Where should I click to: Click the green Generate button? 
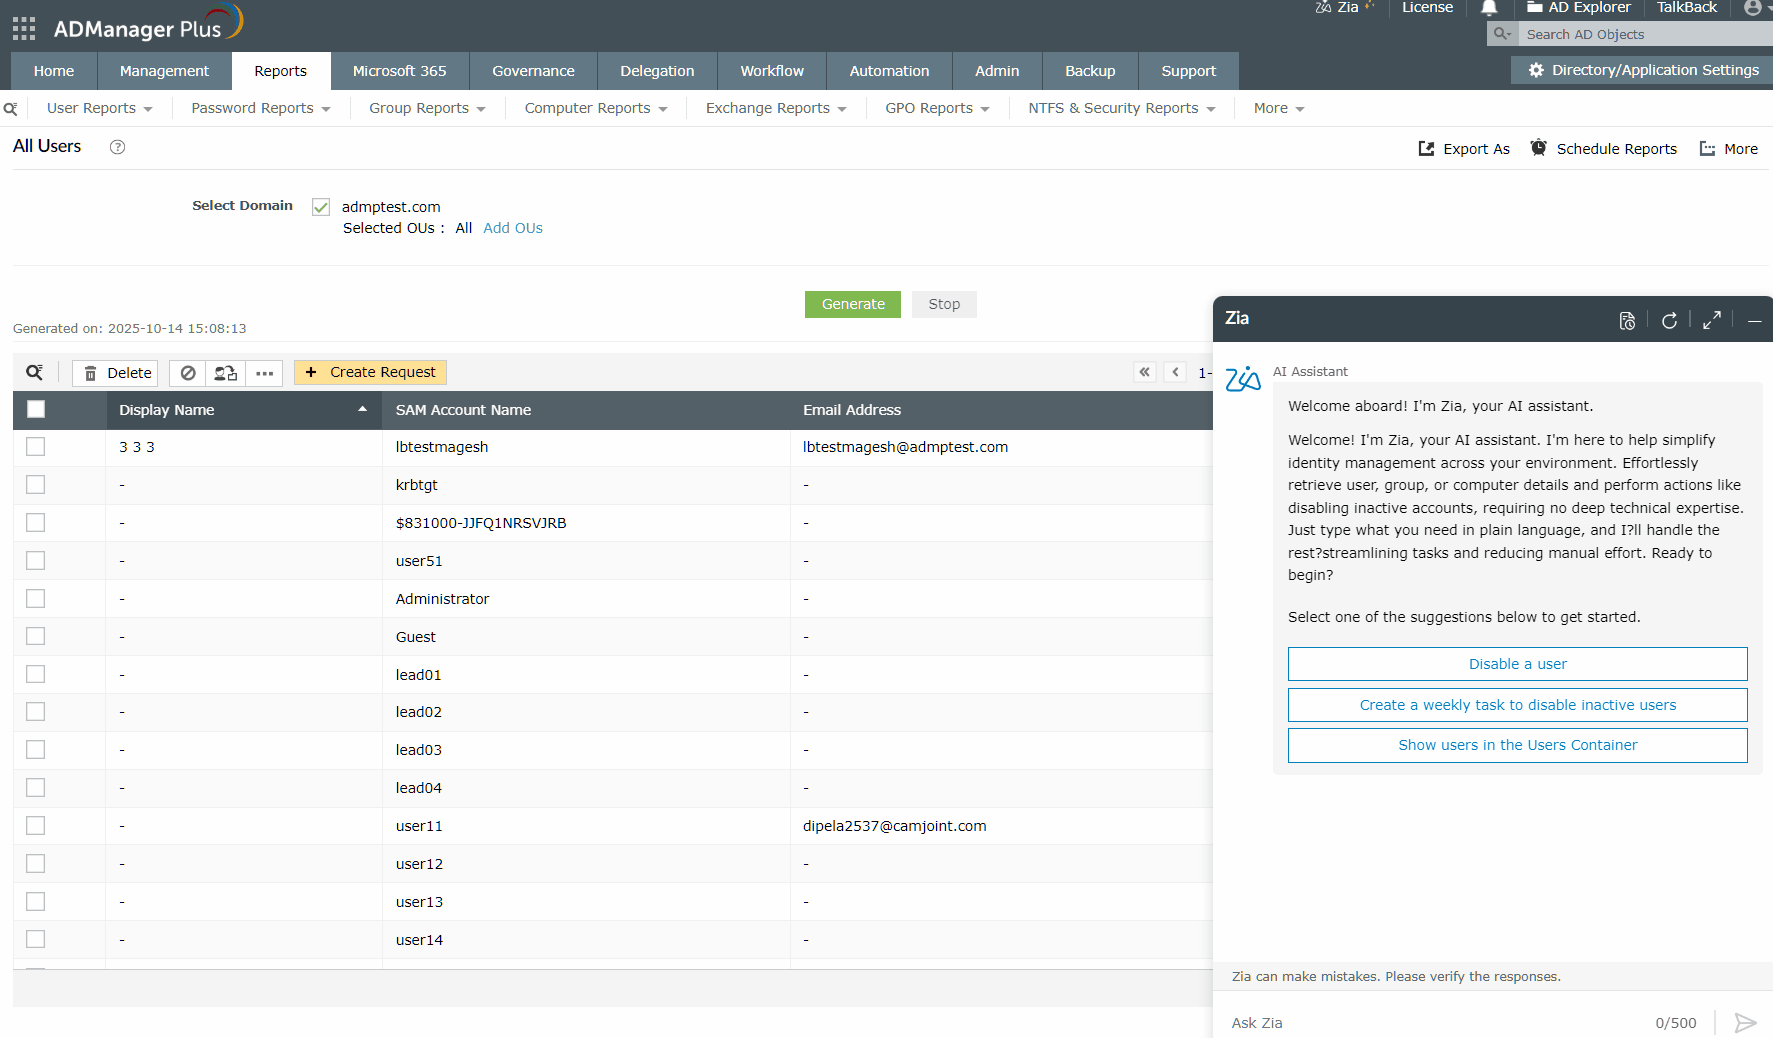click(853, 304)
